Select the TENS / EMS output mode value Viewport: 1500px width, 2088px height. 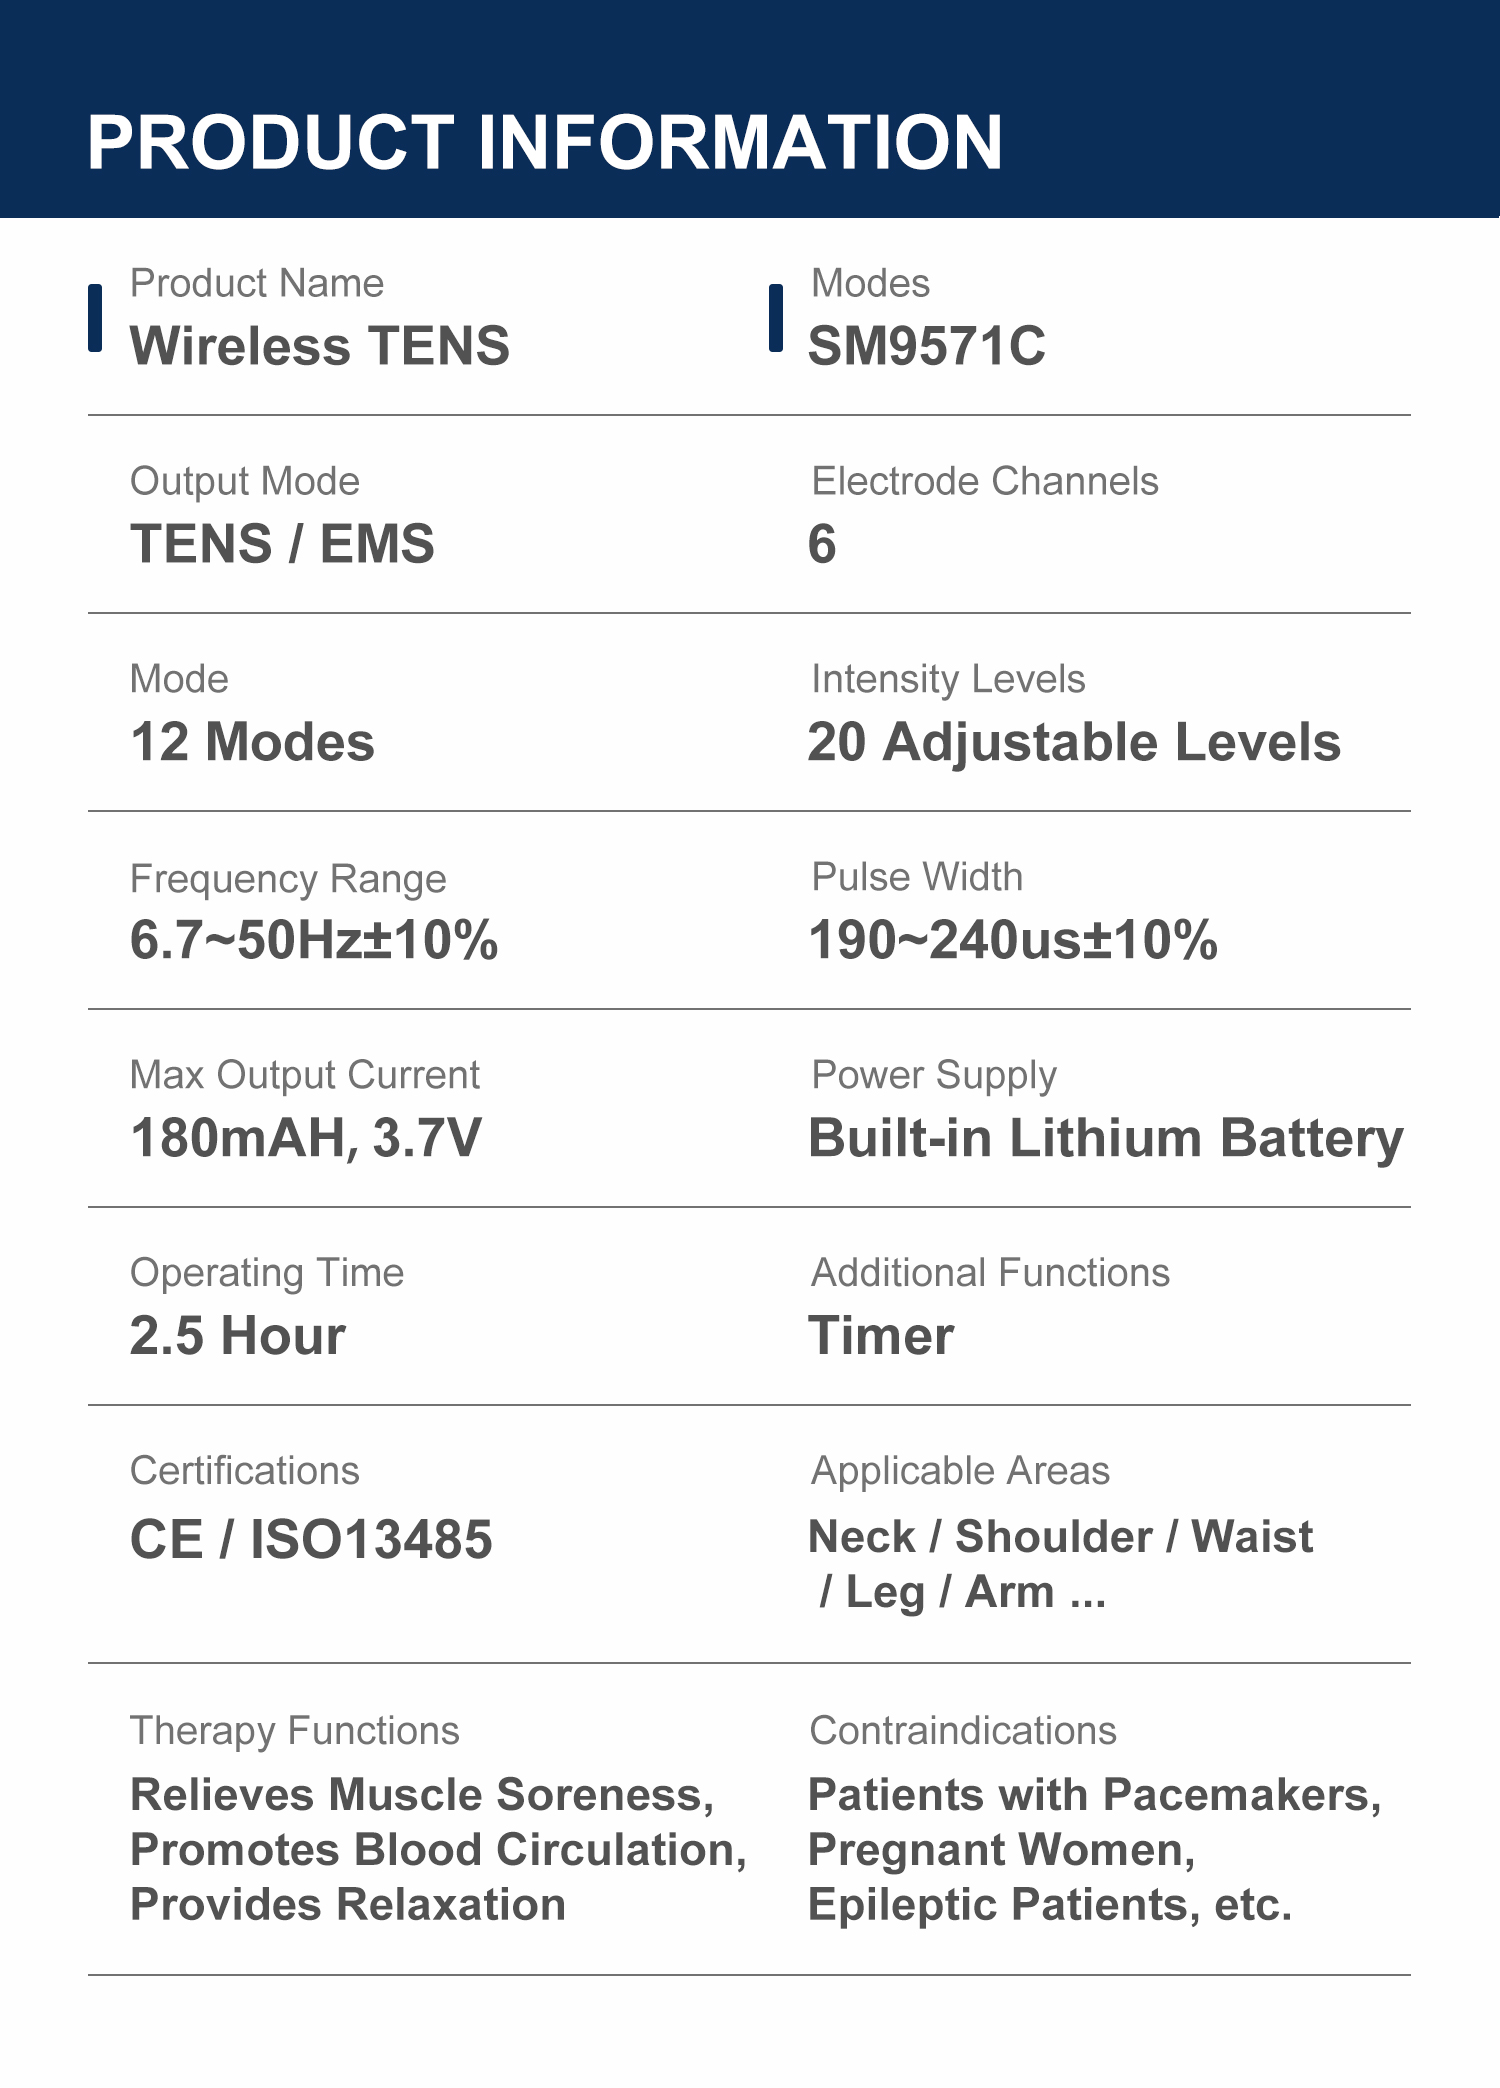pyautogui.click(x=283, y=544)
